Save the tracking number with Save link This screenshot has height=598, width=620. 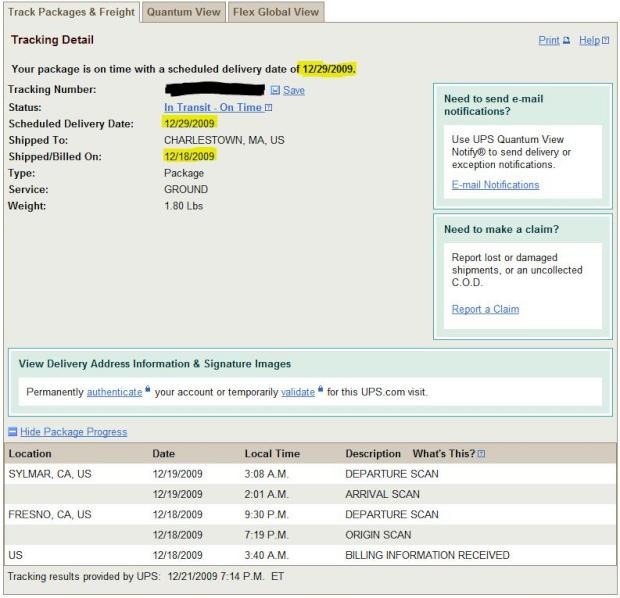click(294, 91)
